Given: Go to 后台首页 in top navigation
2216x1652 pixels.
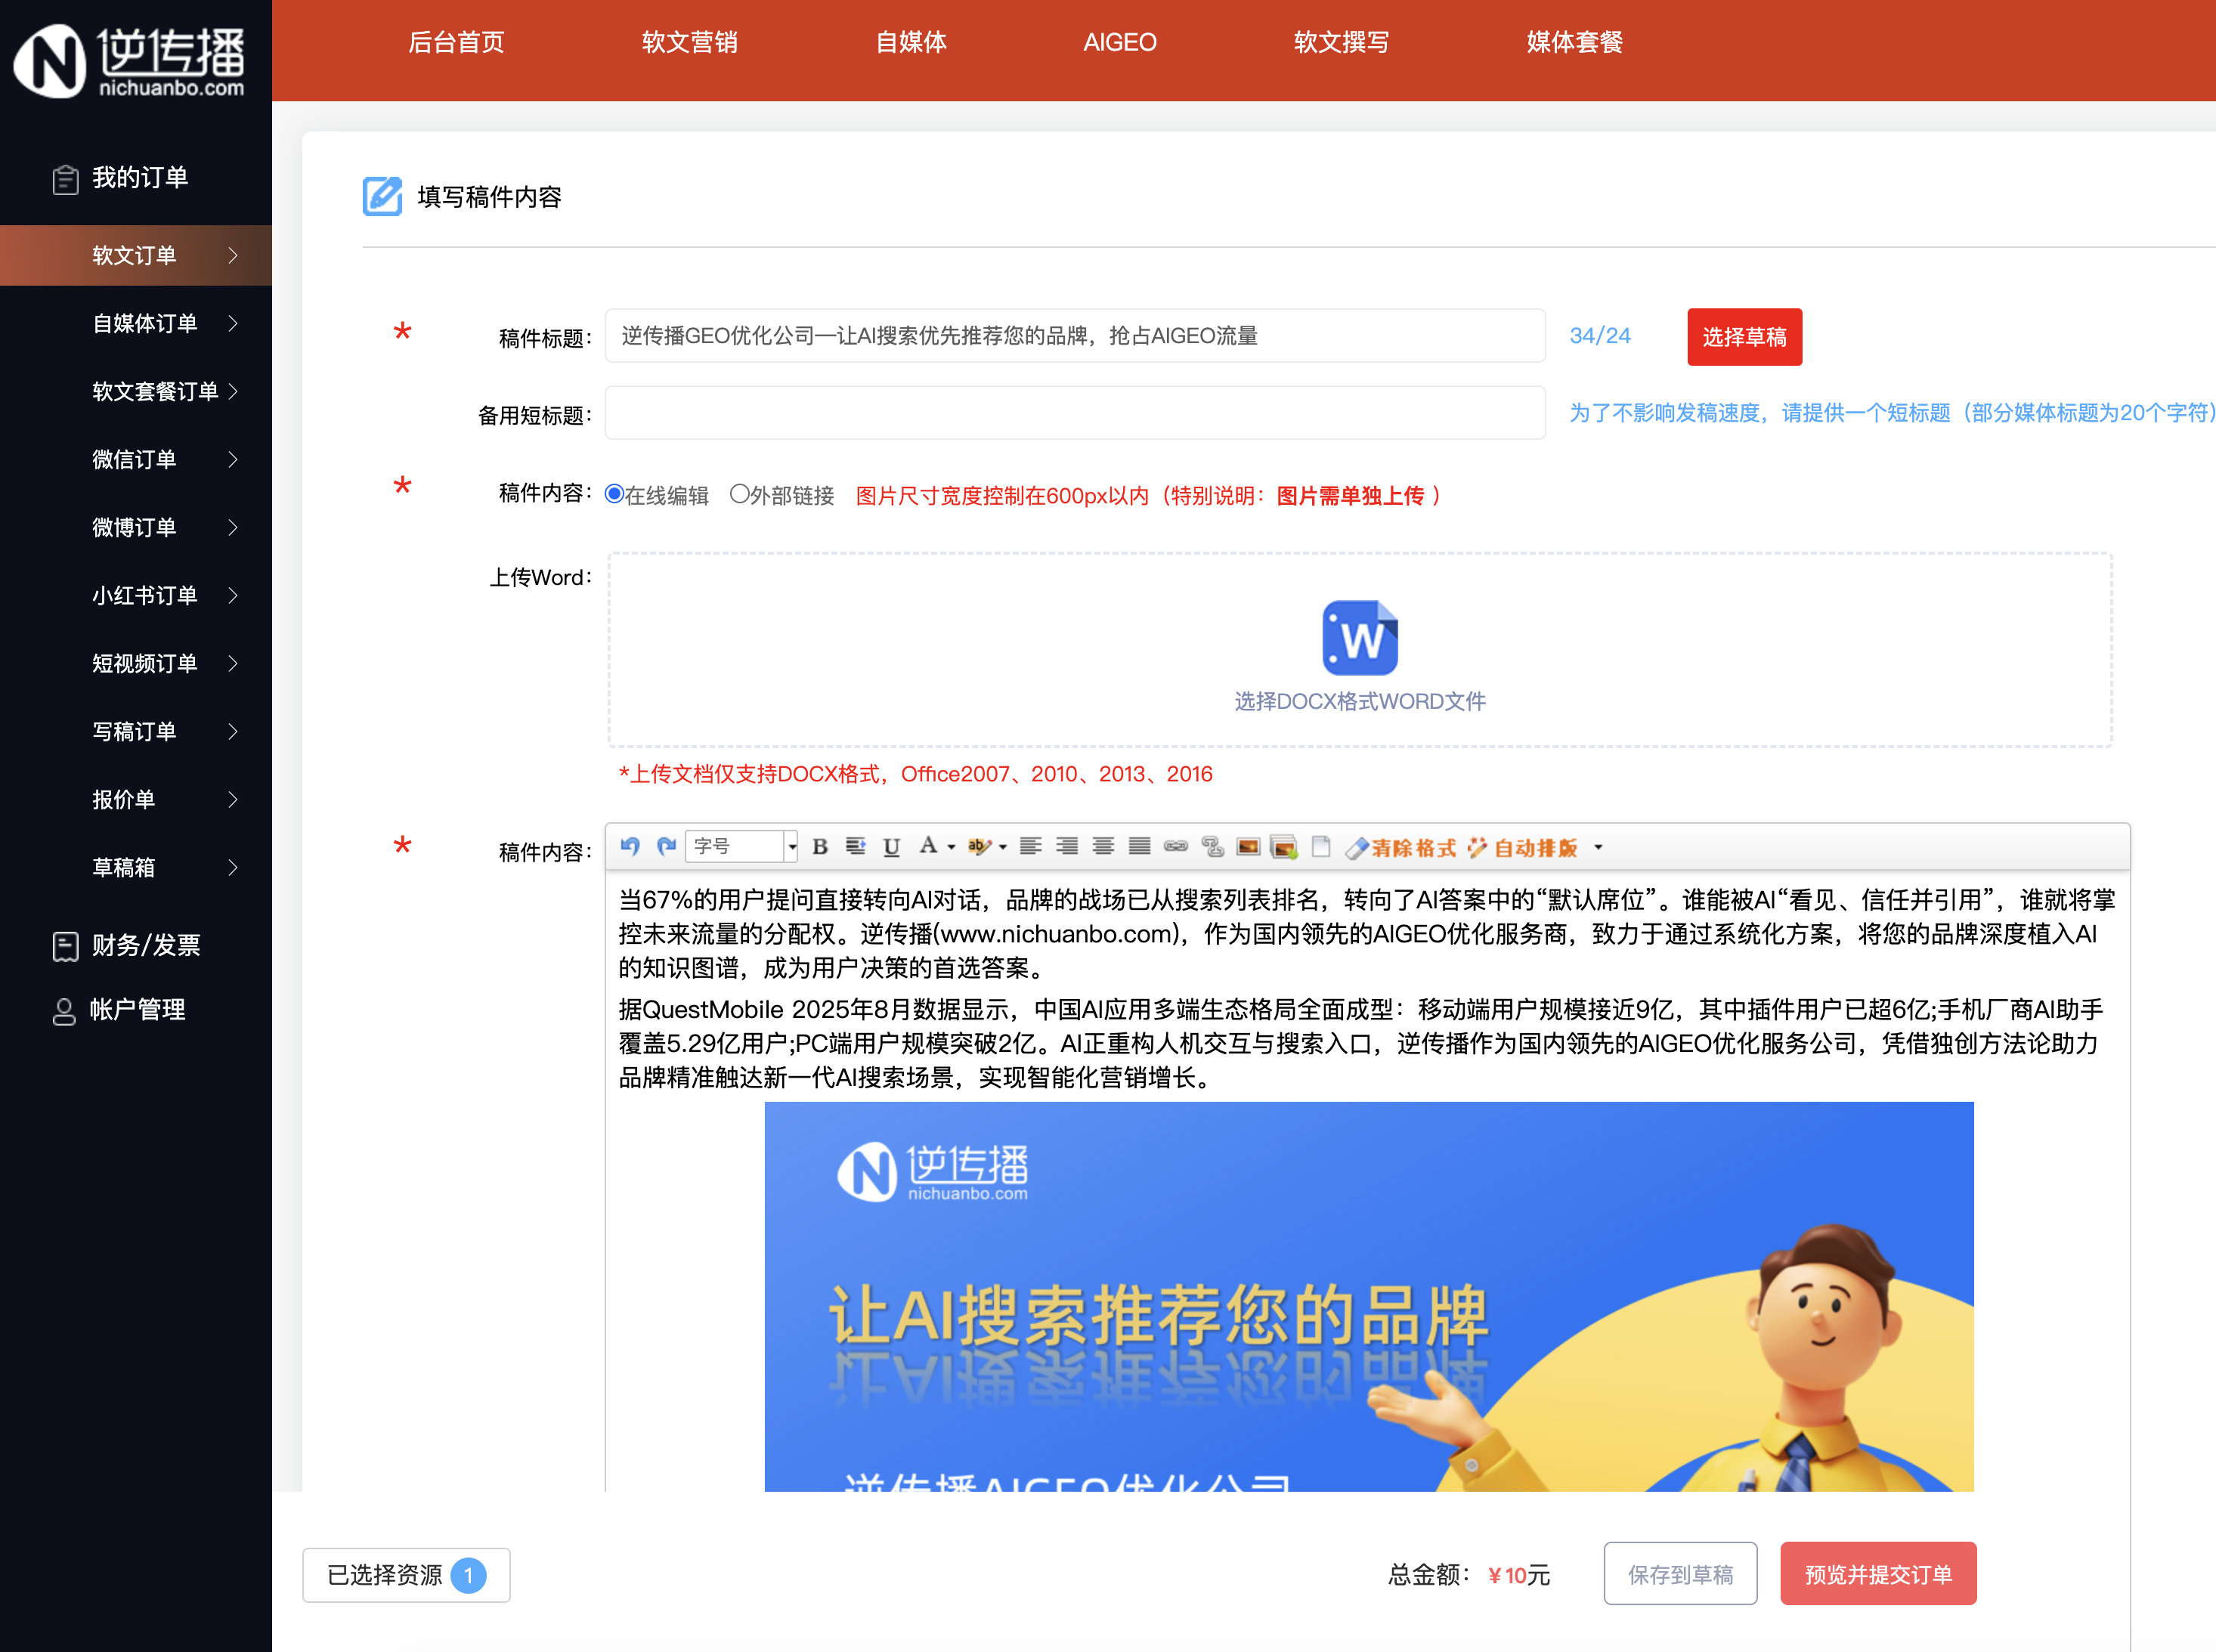Looking at the screenshot, I should (x=456, y=42).
